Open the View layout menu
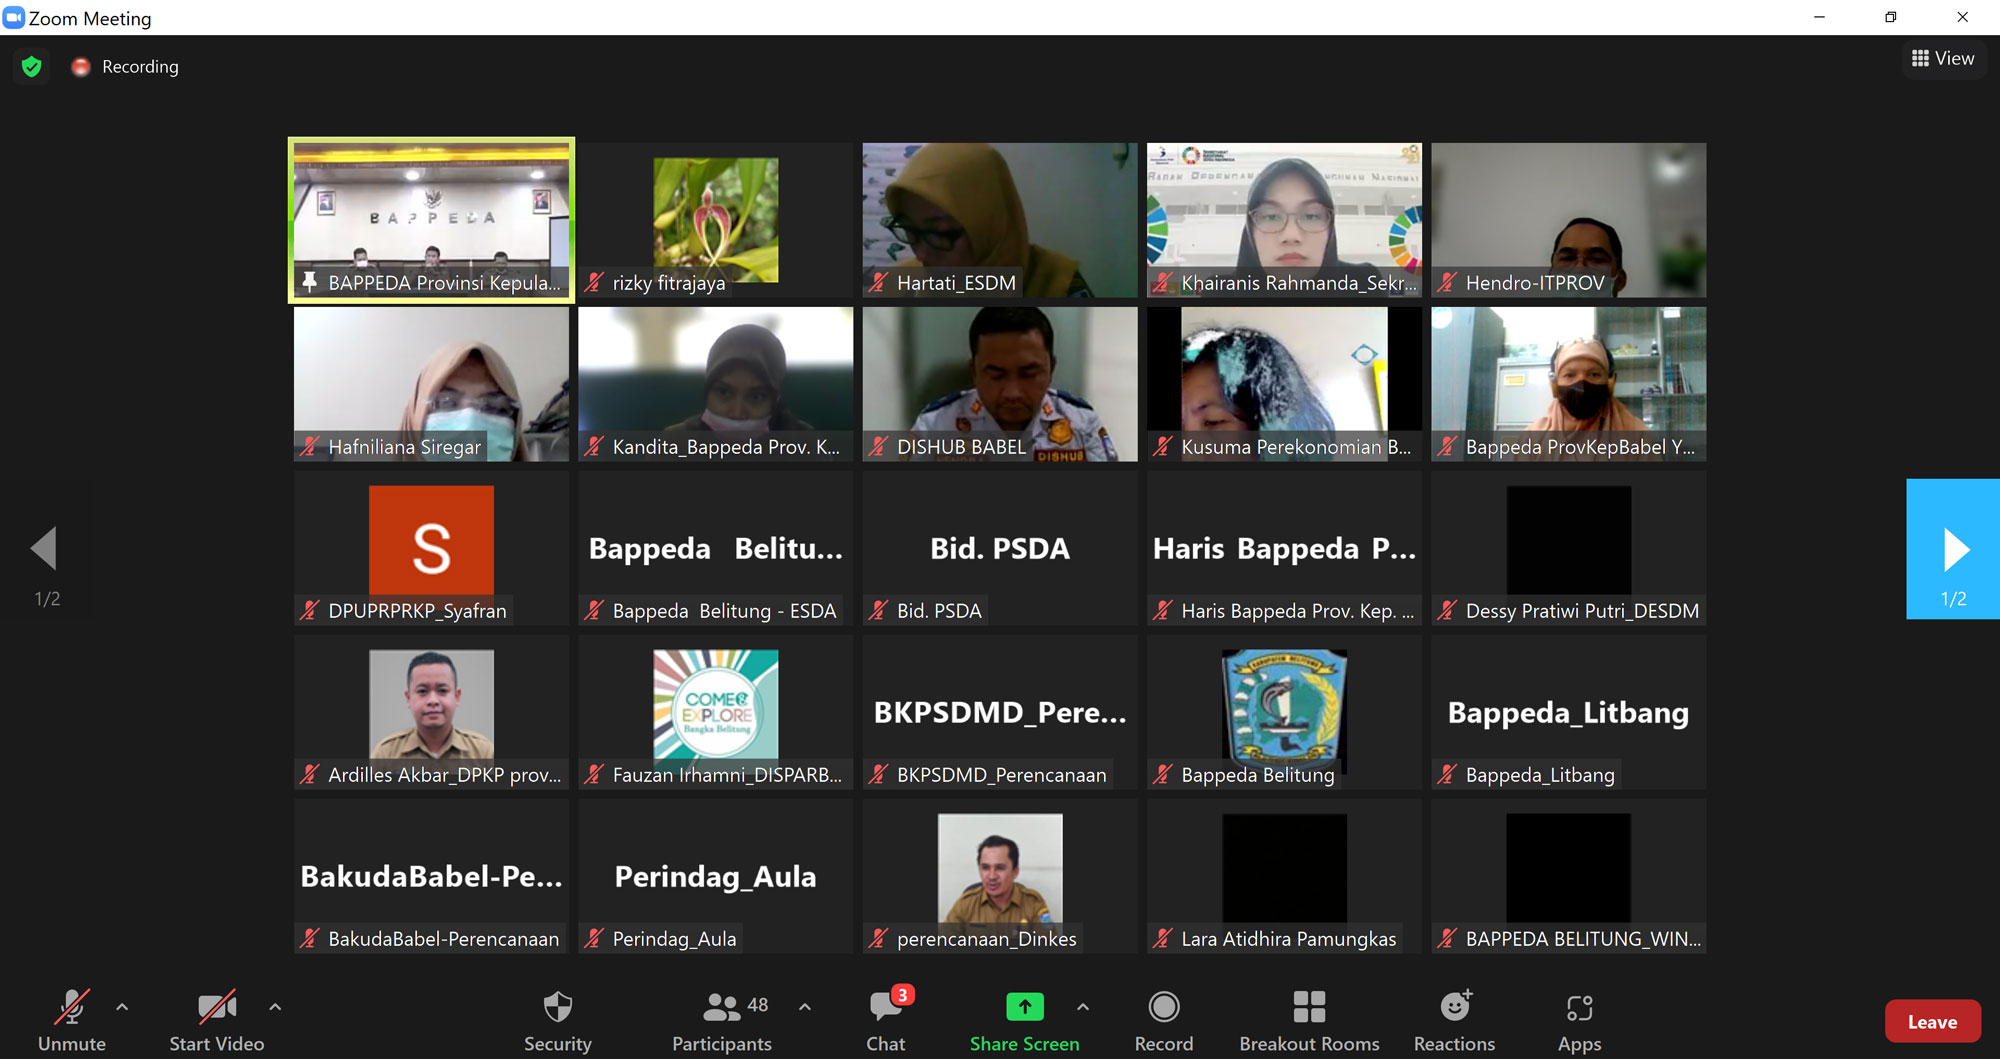The image size is (2000, 1059). [1943, 59]
